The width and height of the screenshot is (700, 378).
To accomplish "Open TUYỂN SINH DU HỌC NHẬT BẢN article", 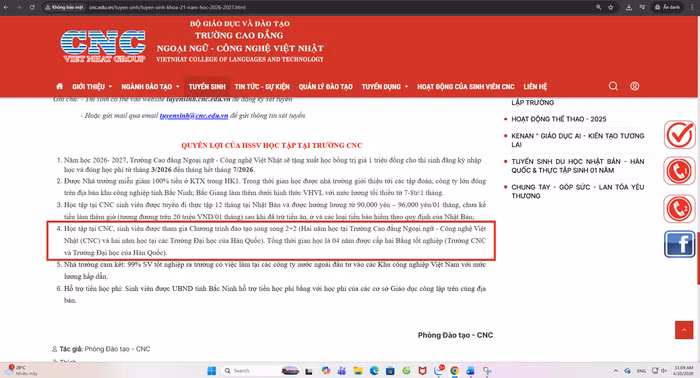I will tap(577, 166).
